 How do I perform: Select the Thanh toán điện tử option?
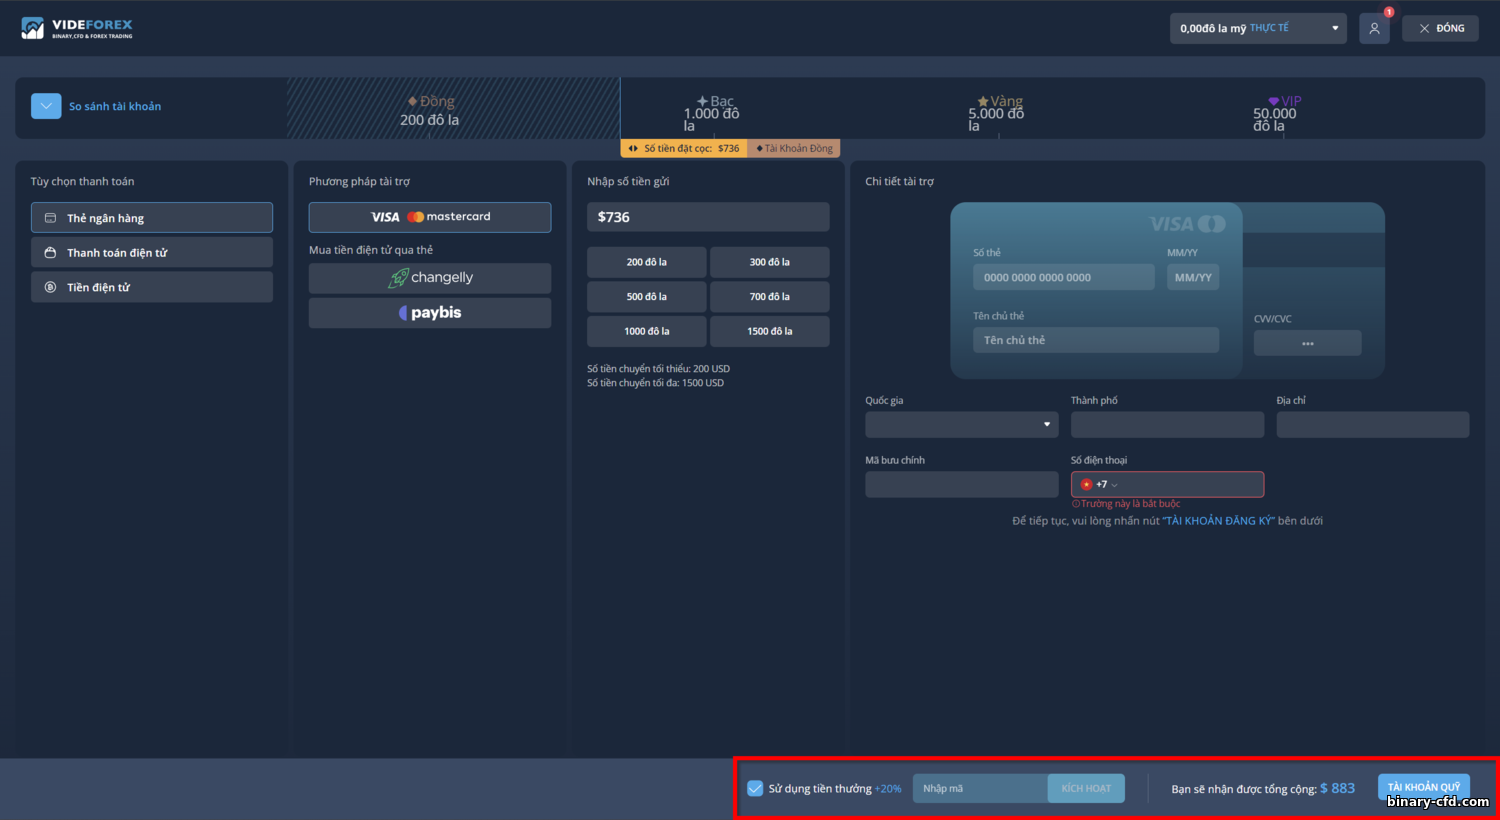[x=152, y=253]
